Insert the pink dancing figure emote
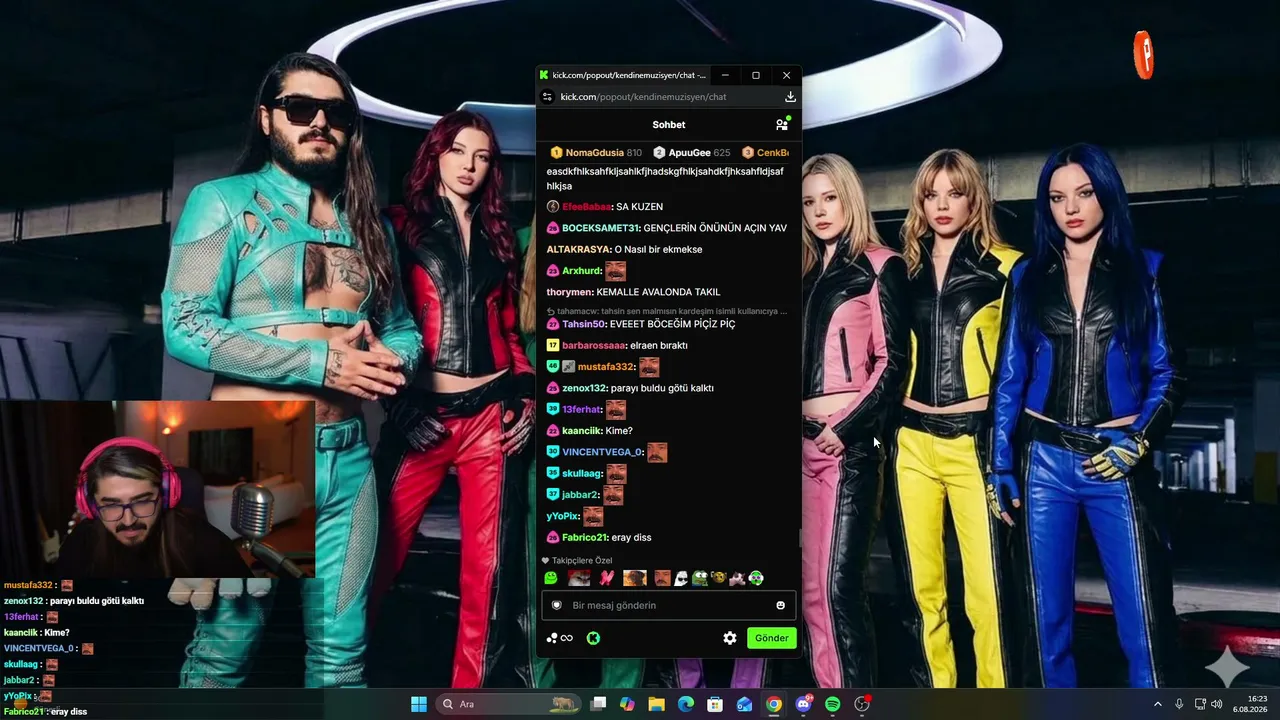 pyautogui.click(x=606, y=578)
